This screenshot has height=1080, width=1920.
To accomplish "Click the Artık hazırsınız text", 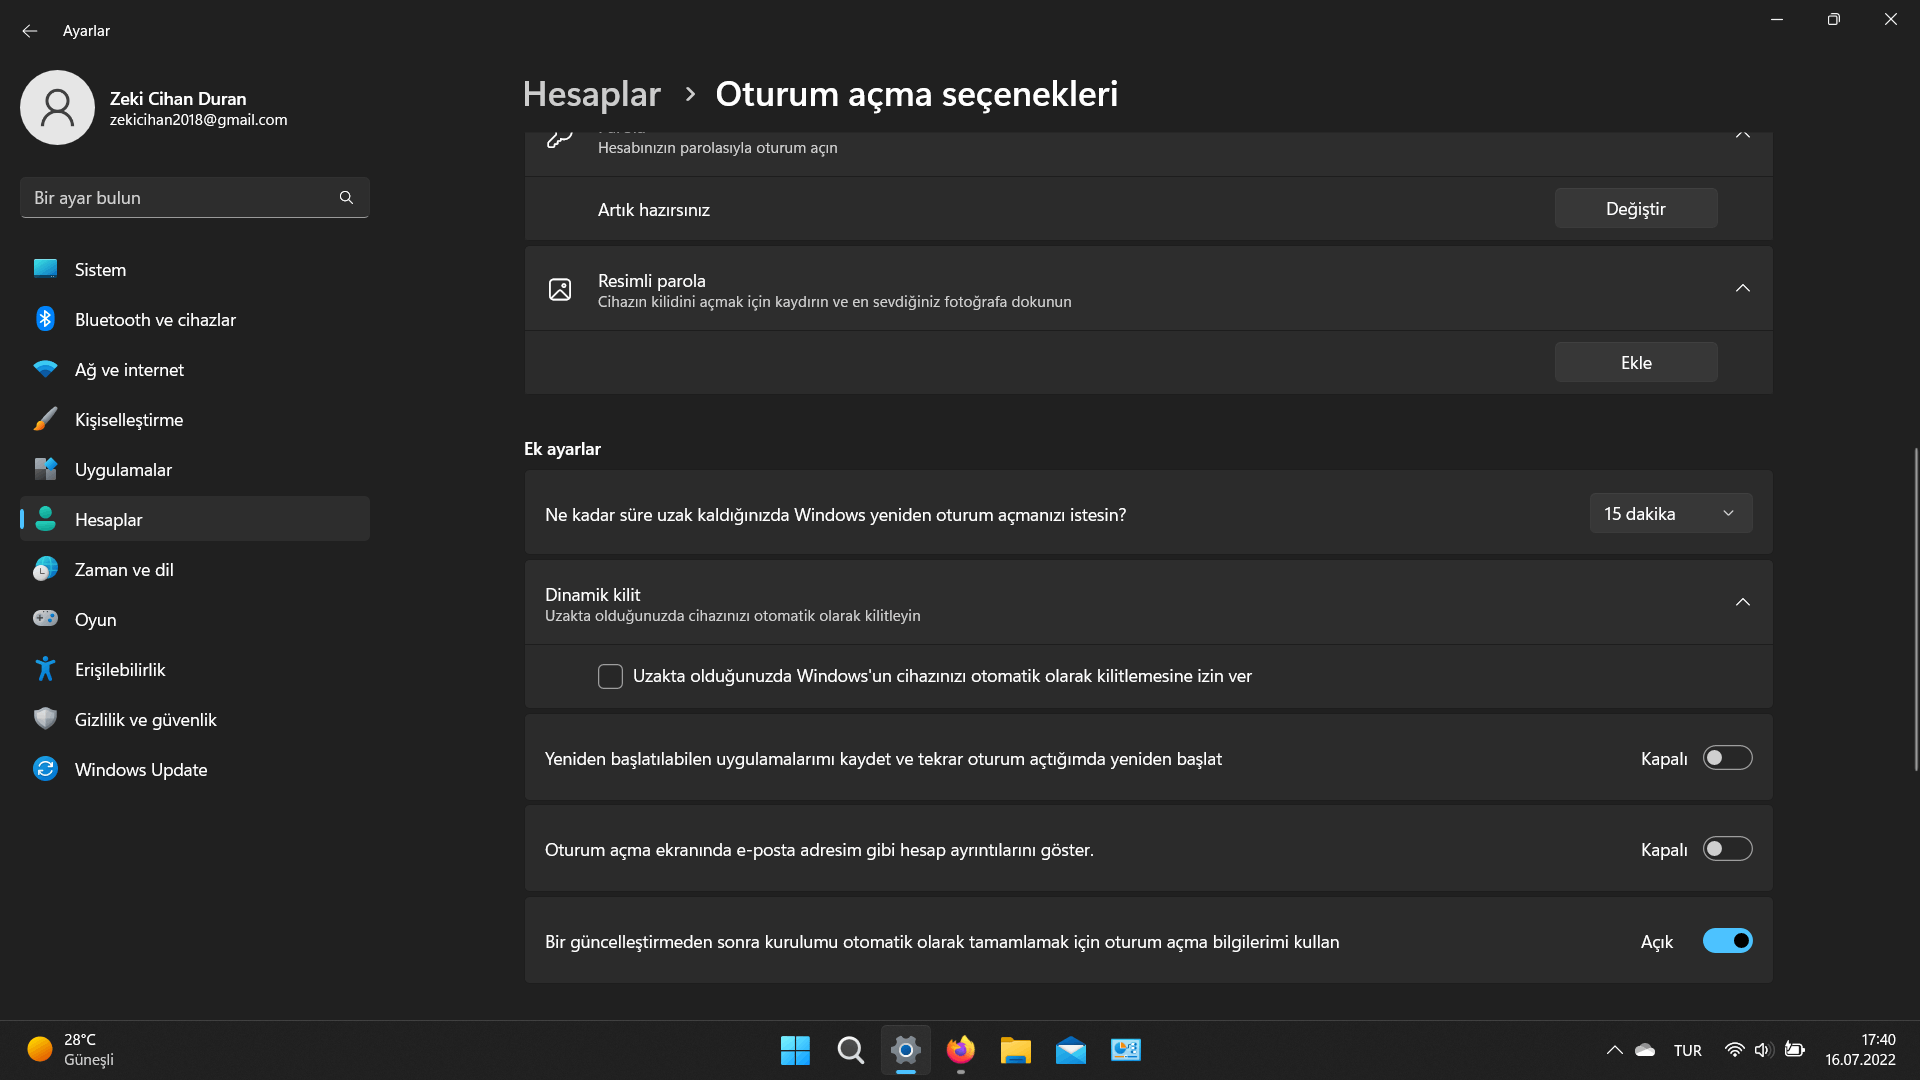I will tap(654, 209).
